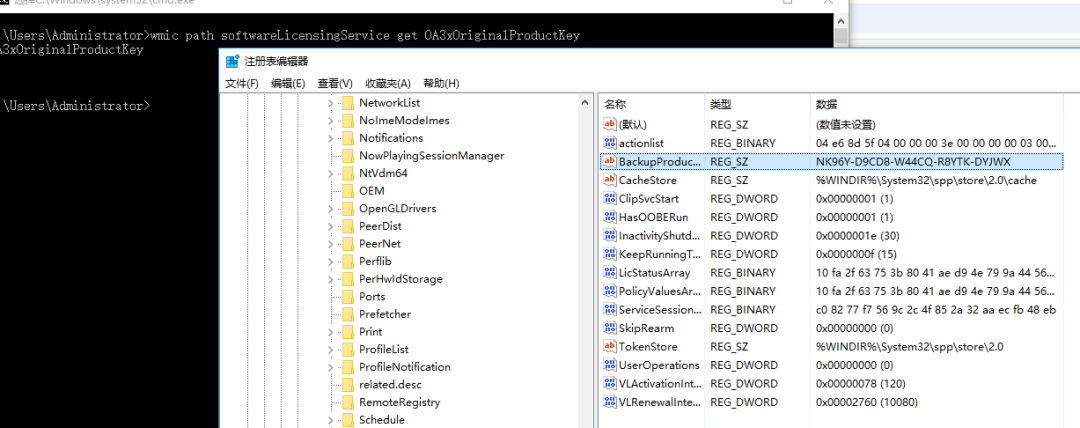Open the 文件(F) menu

tap(242, 83)
